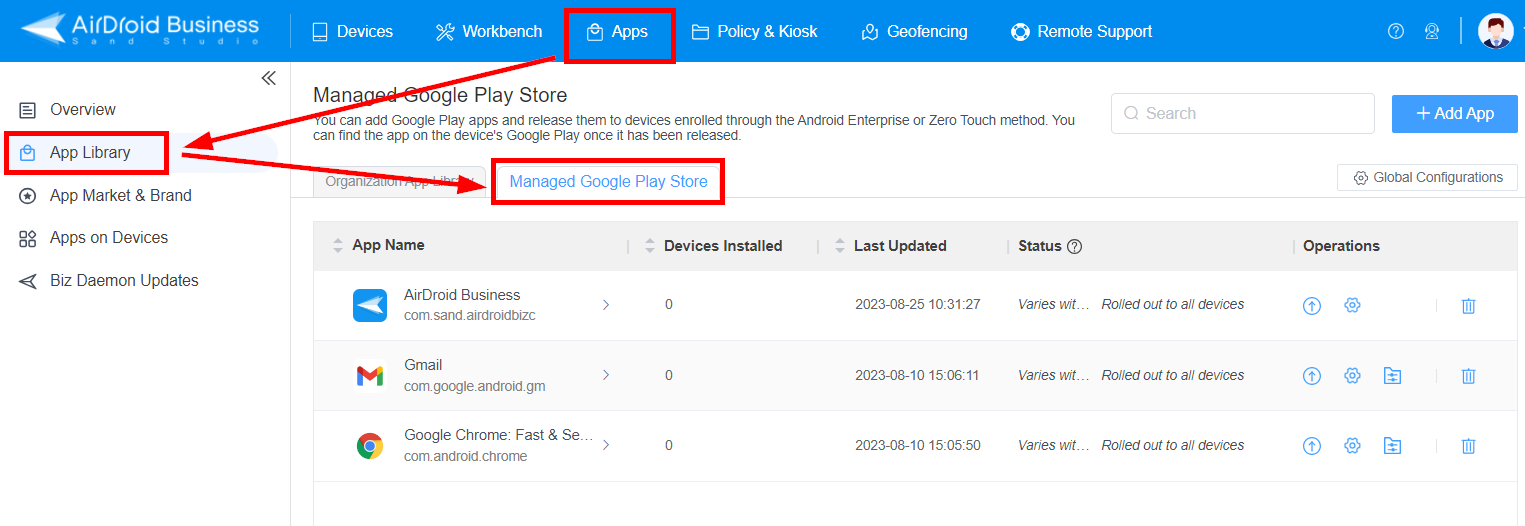Click the Operations column header
The height and width of the screenshot is (526, 1525).
[1341, 245]
